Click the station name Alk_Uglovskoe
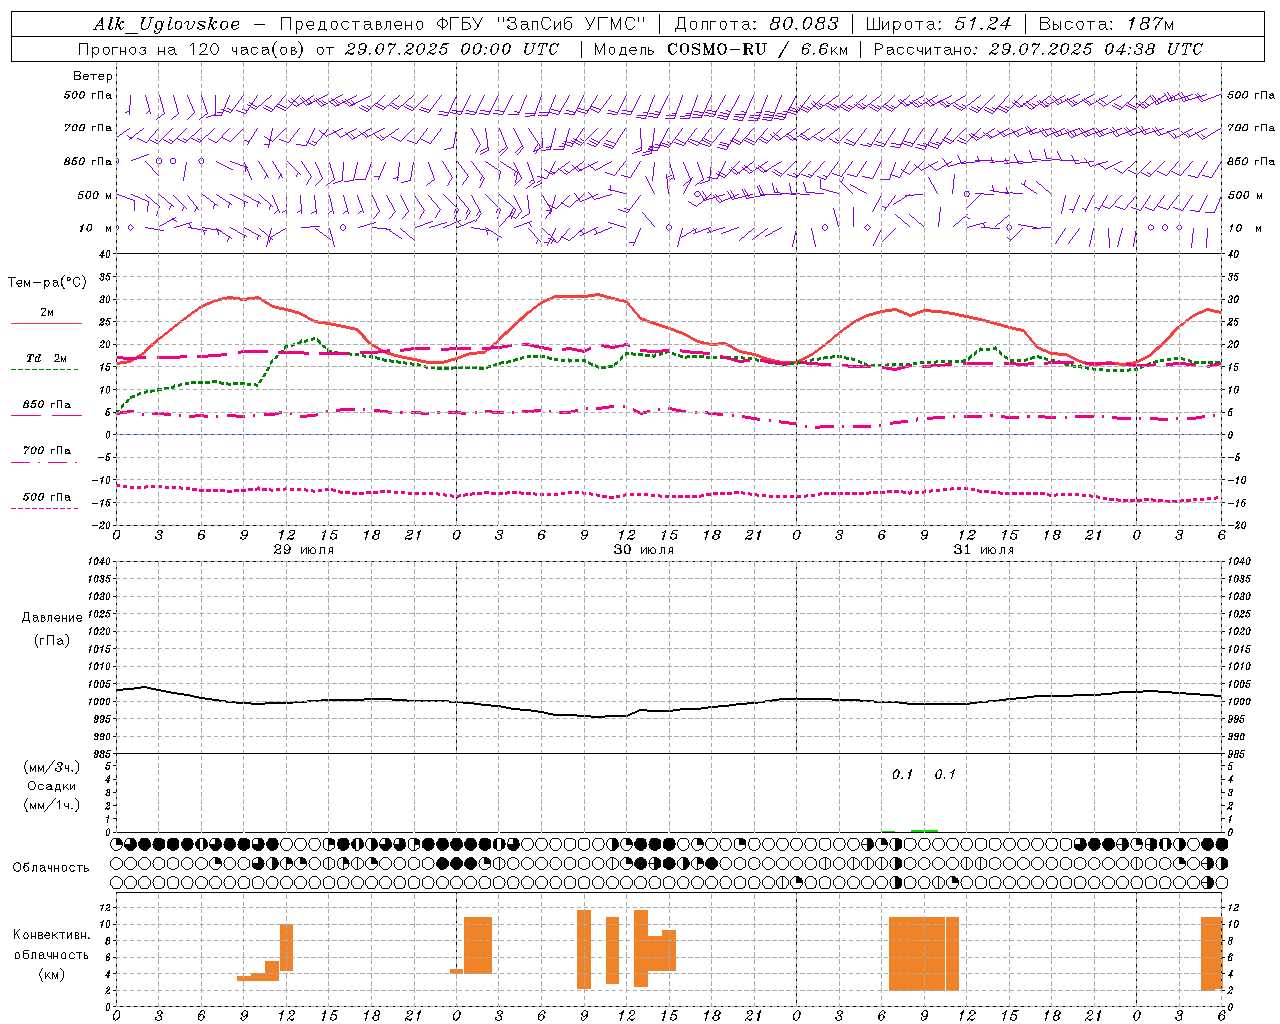 (166, 24)
